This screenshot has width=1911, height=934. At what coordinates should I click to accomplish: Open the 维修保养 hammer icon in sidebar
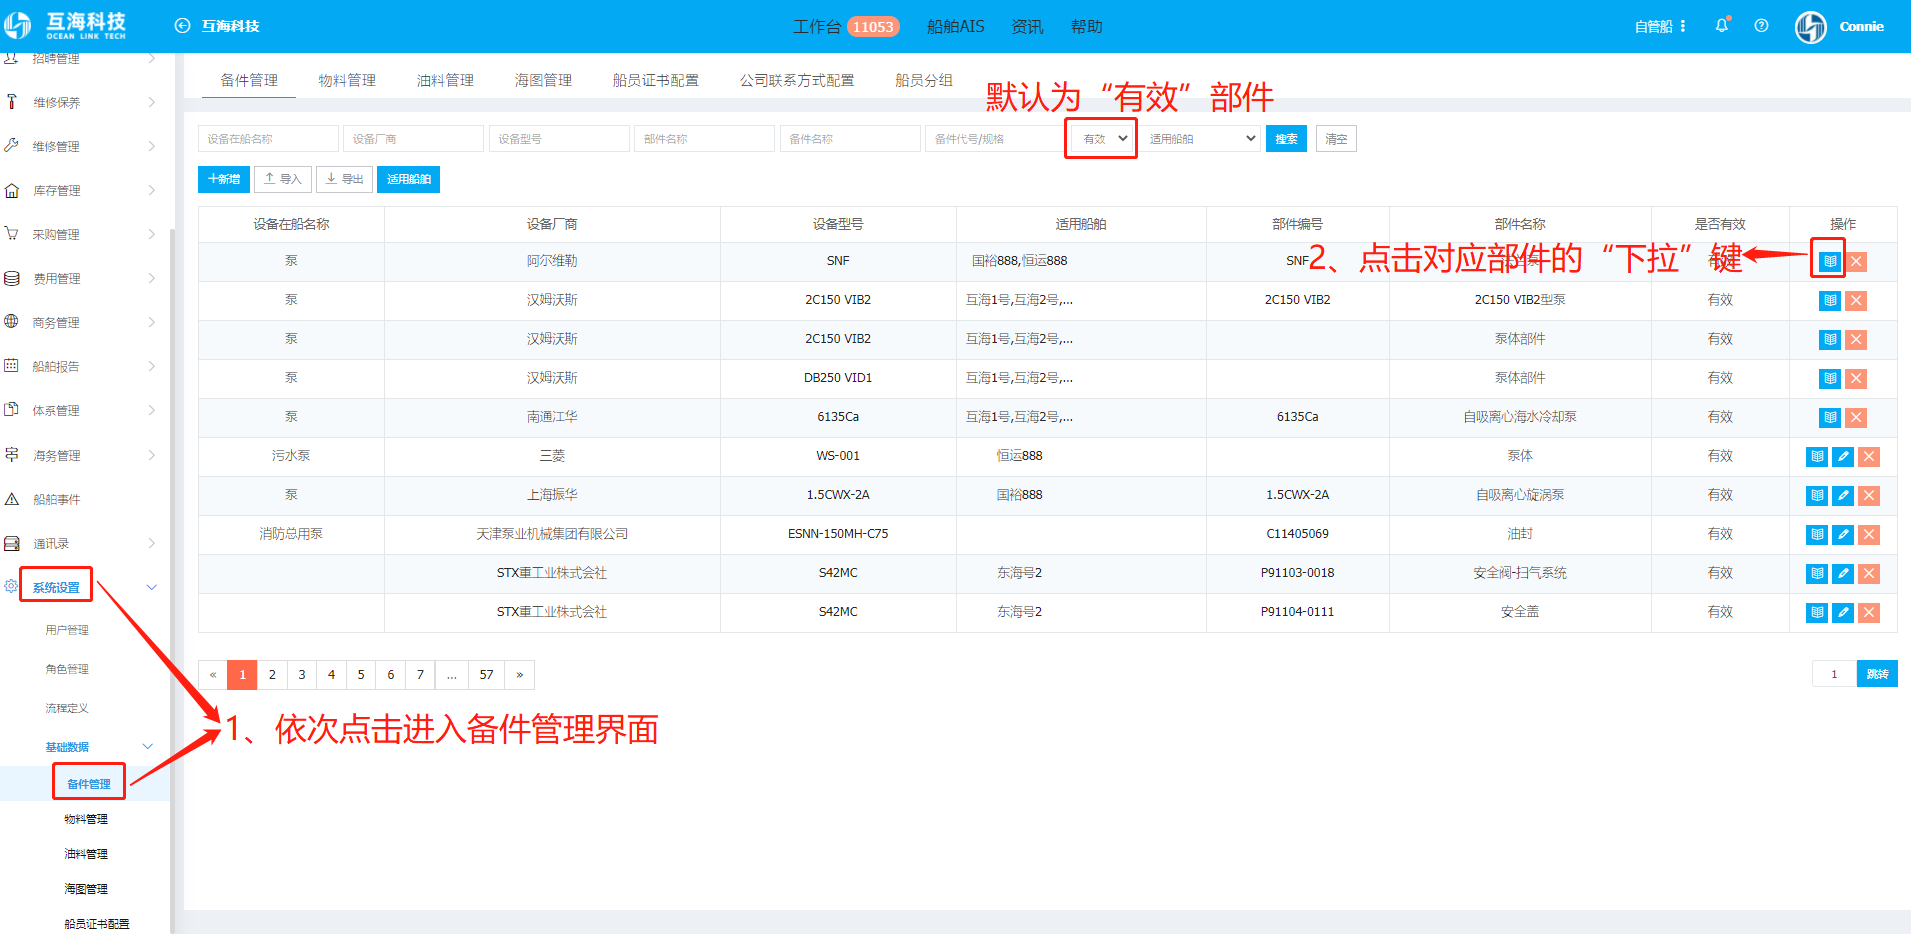(x=12, y=102)
